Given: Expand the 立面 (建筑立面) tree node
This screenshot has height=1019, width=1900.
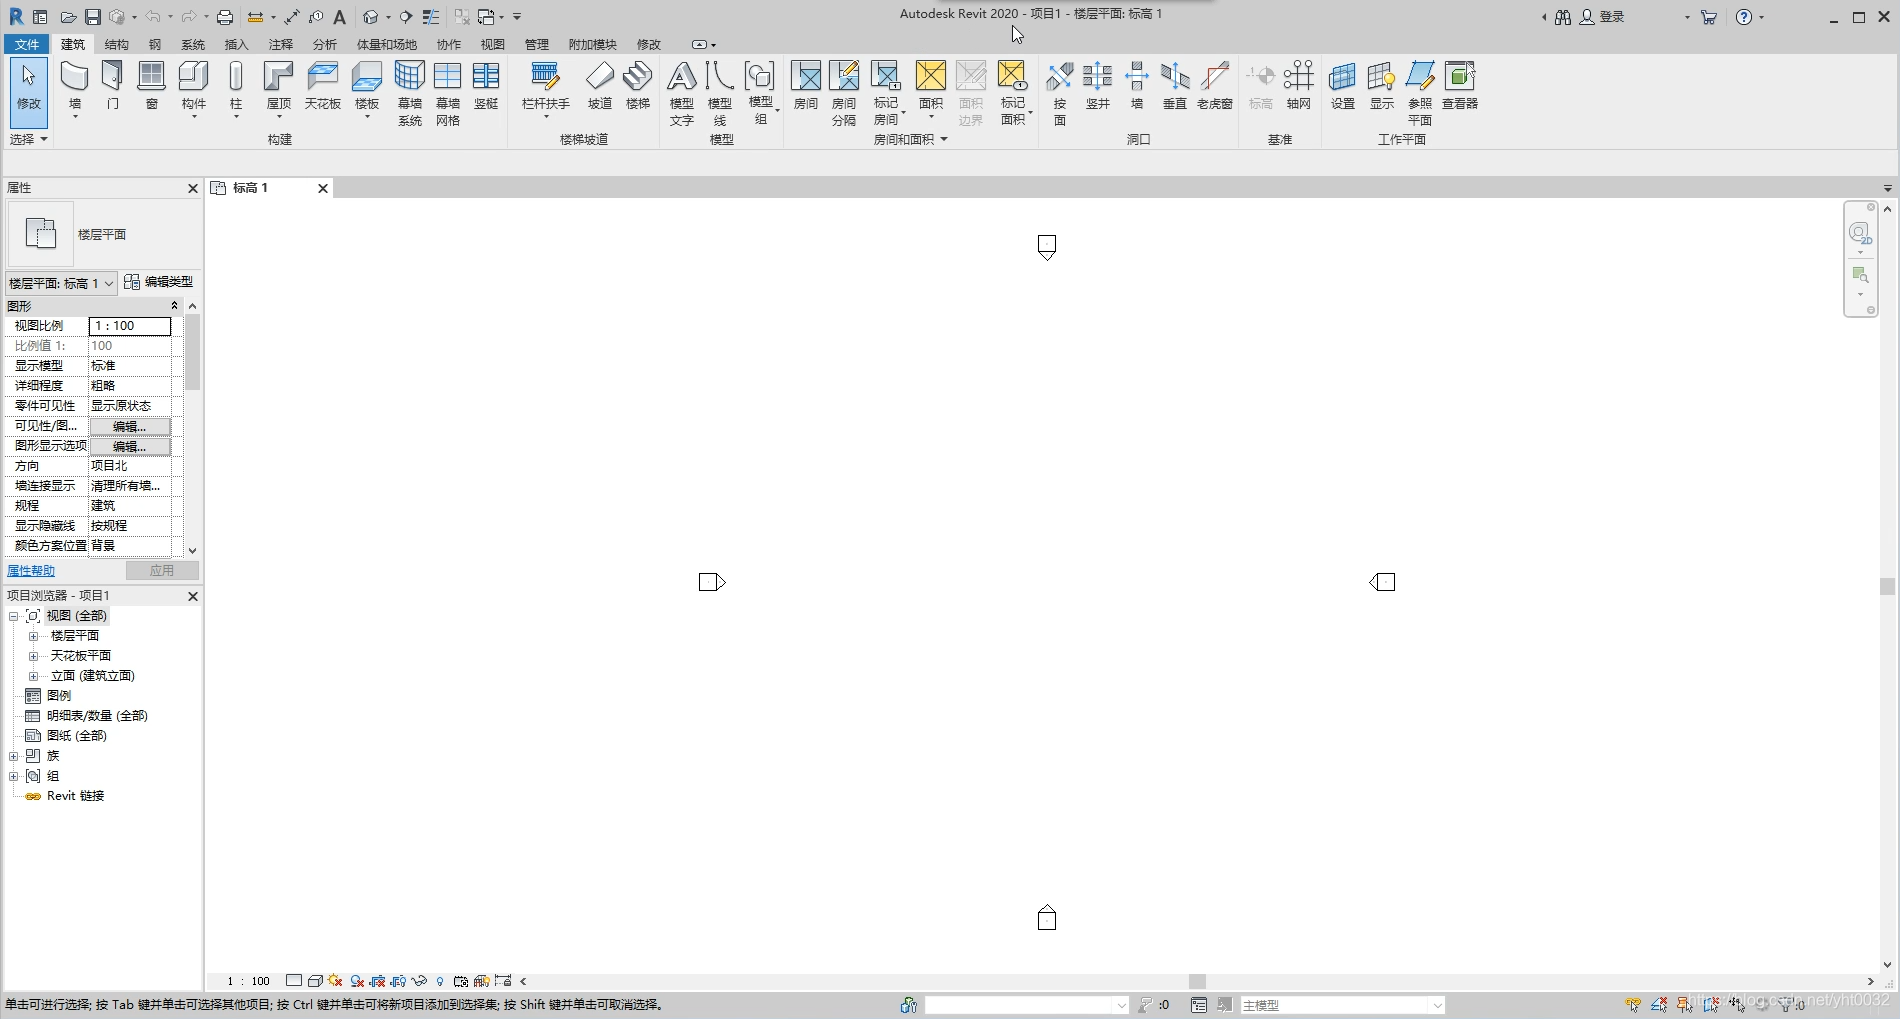Looking at the screenshot, I should tap(33, 676).
